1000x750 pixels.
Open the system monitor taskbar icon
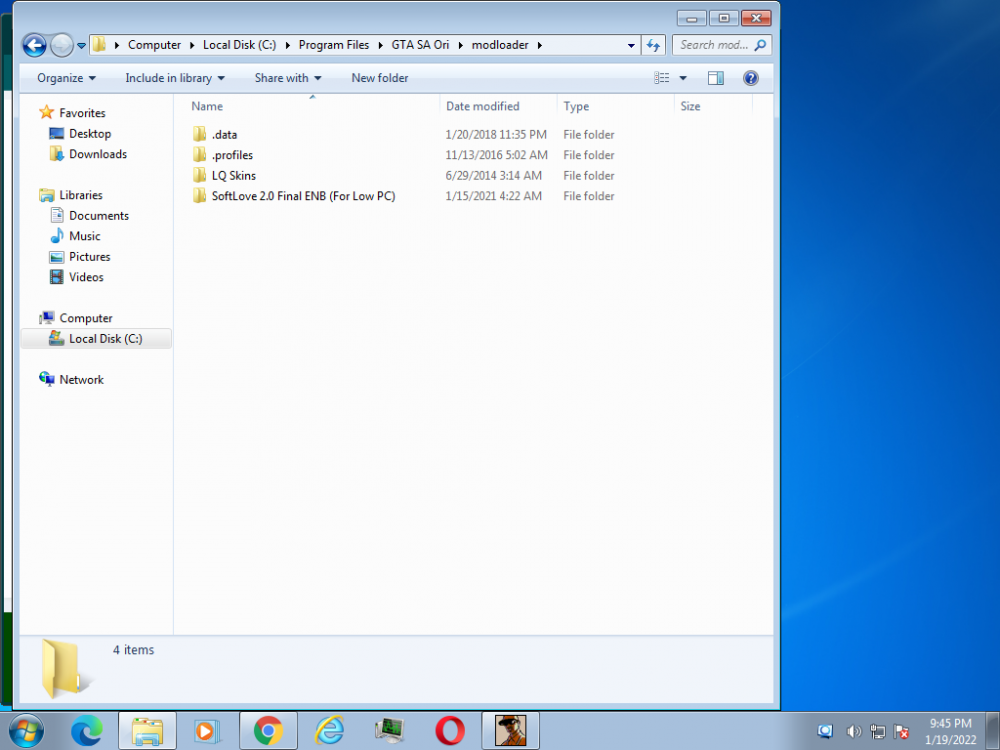tap(390, 731)
